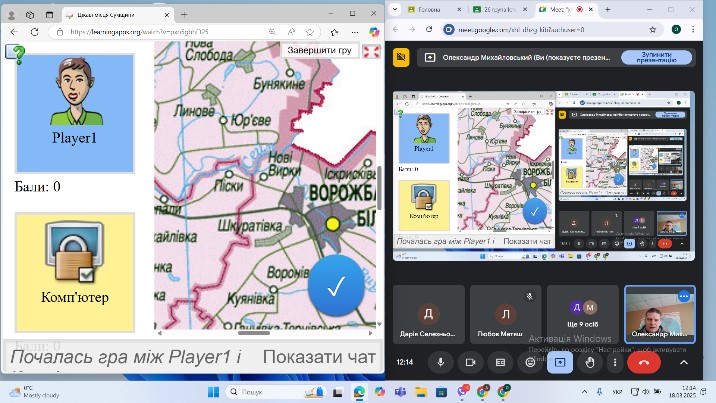Toggle the camera in Meet toolbar
This screenshot has width=716, height=403.
tap(471, 362)
